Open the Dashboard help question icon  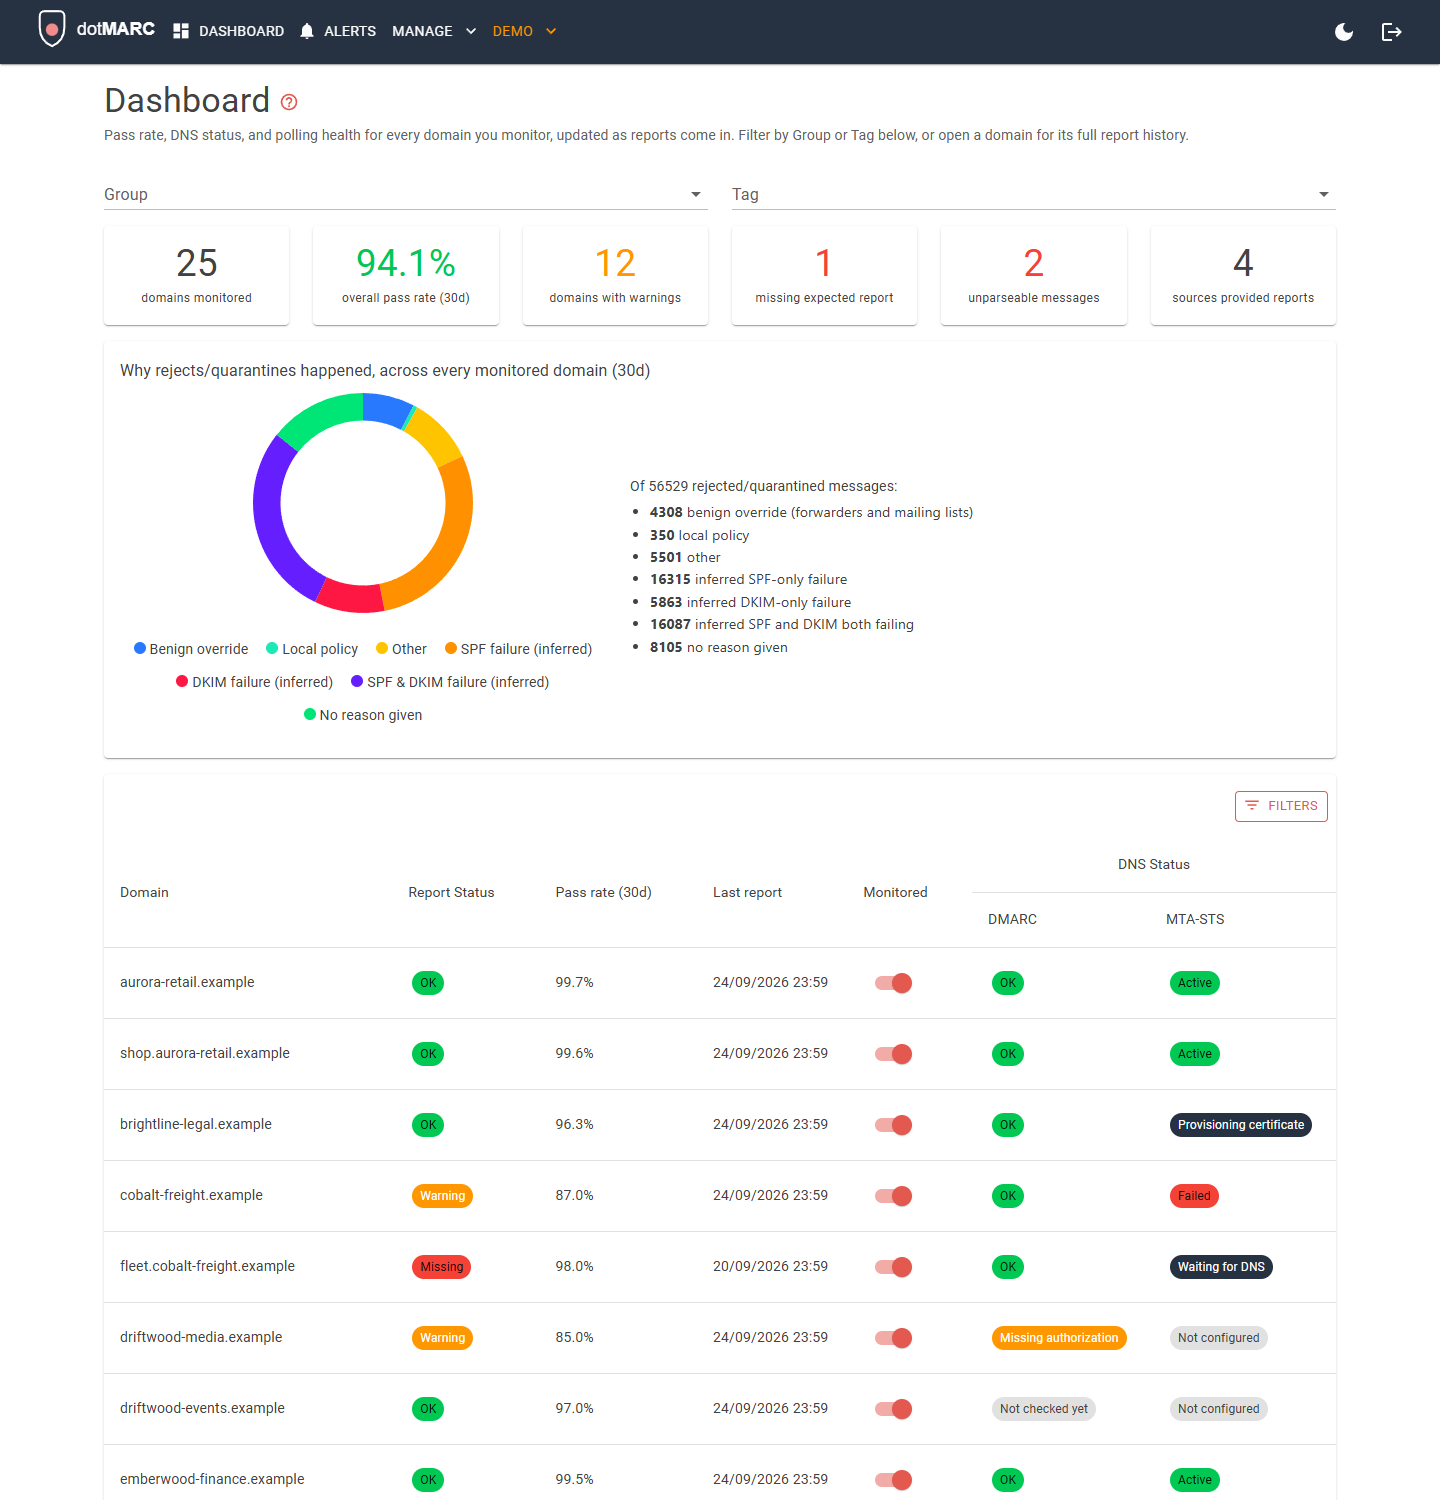(x=289, y=102)
